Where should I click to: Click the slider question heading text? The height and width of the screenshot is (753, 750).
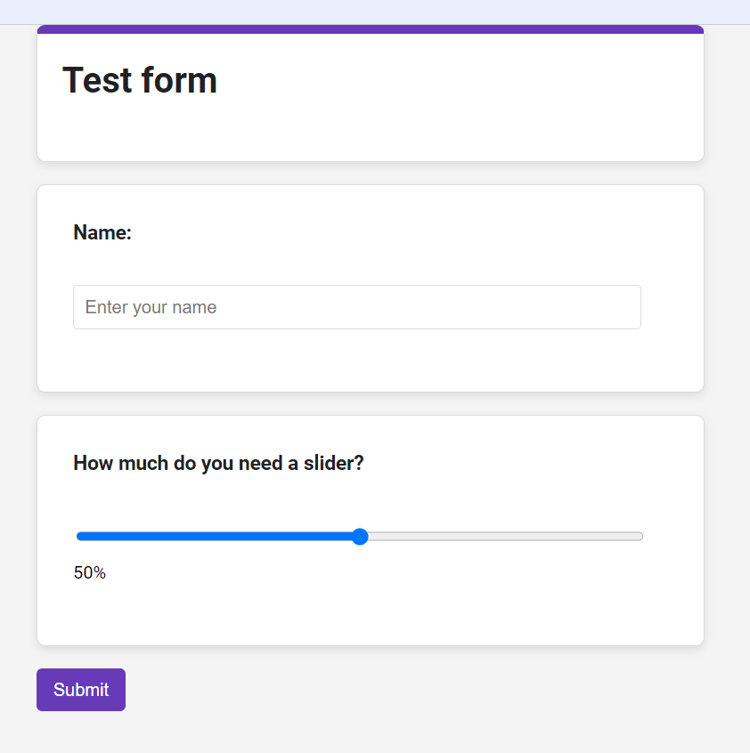coord(218,463)
